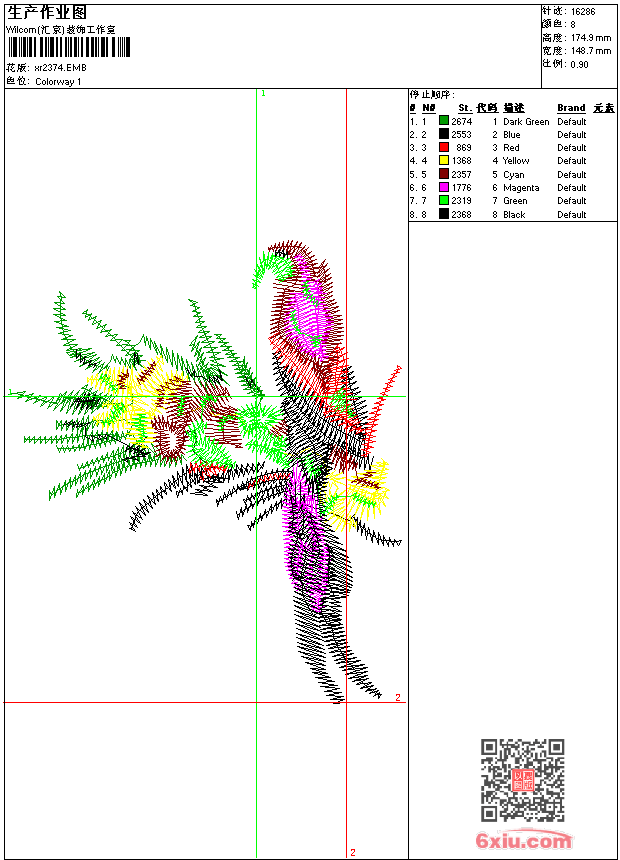
Task: Click stitch count 869 in the Red row
Action: [x=464, y=148]
